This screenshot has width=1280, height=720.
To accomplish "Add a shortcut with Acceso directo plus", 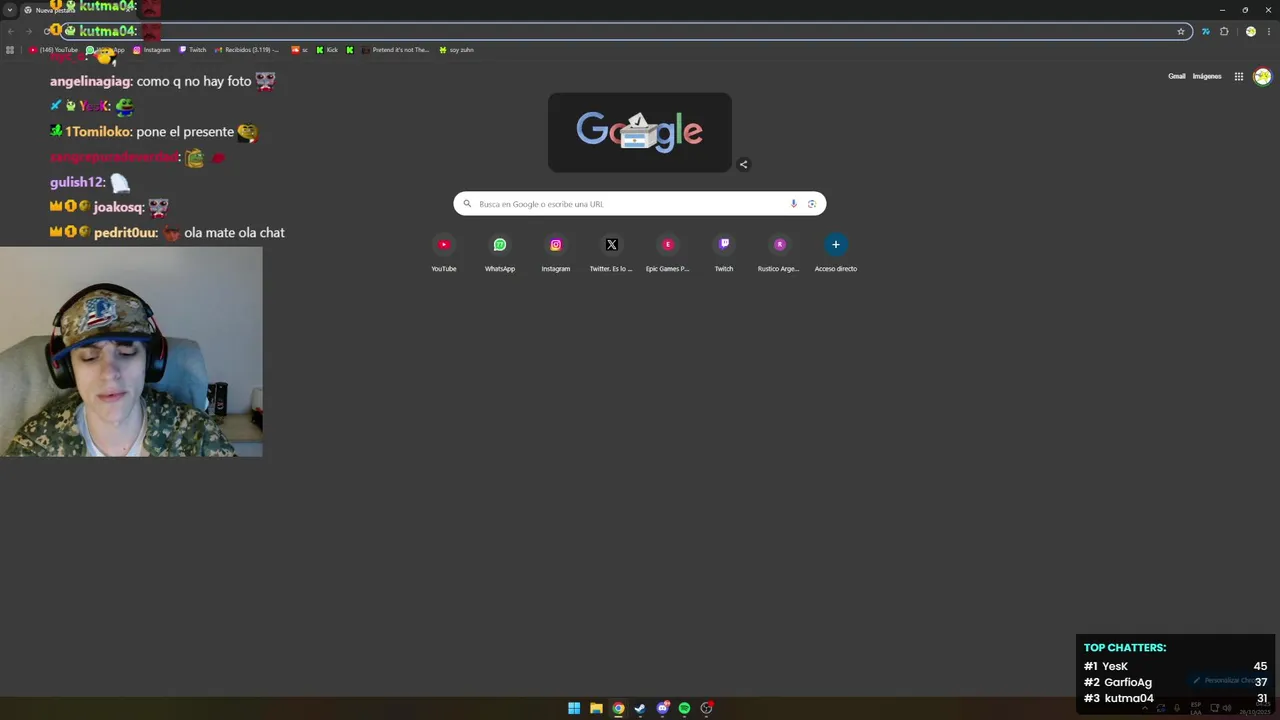I will click(x=836, y=253).
